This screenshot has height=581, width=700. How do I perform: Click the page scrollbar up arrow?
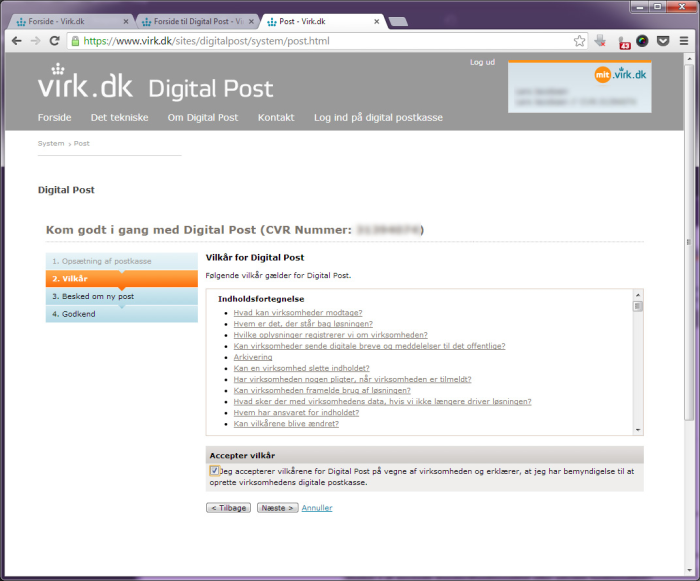[x=690, y=59]
